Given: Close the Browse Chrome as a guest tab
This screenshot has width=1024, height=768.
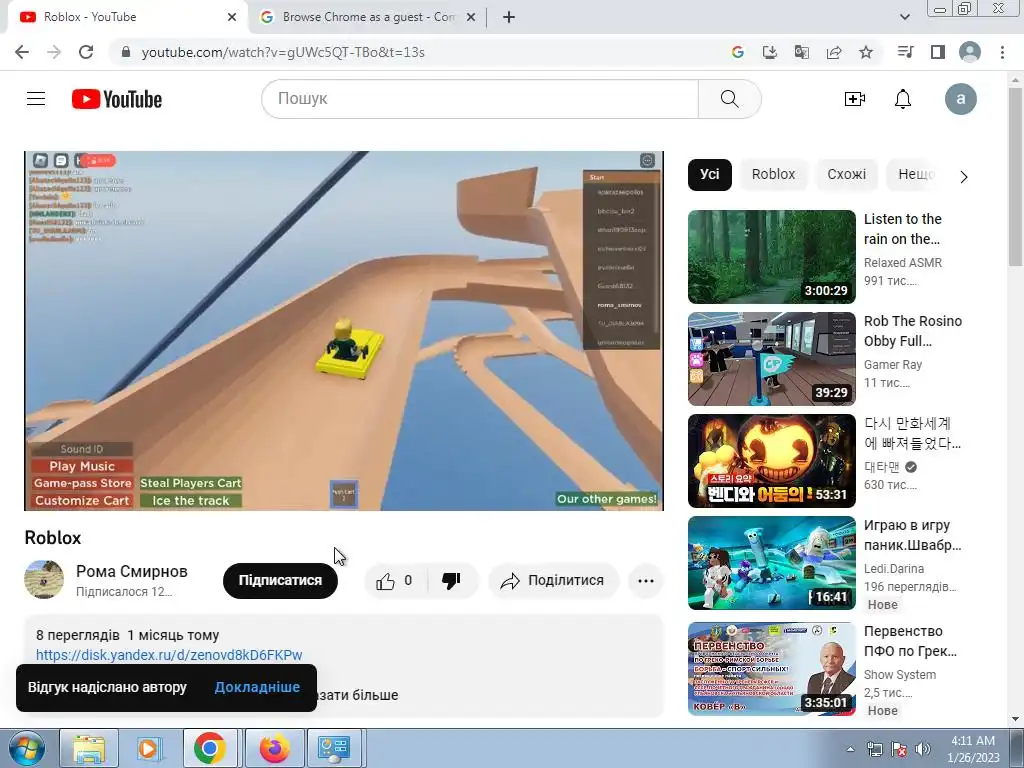Looking at the screenshot, I should coord(471,17).
